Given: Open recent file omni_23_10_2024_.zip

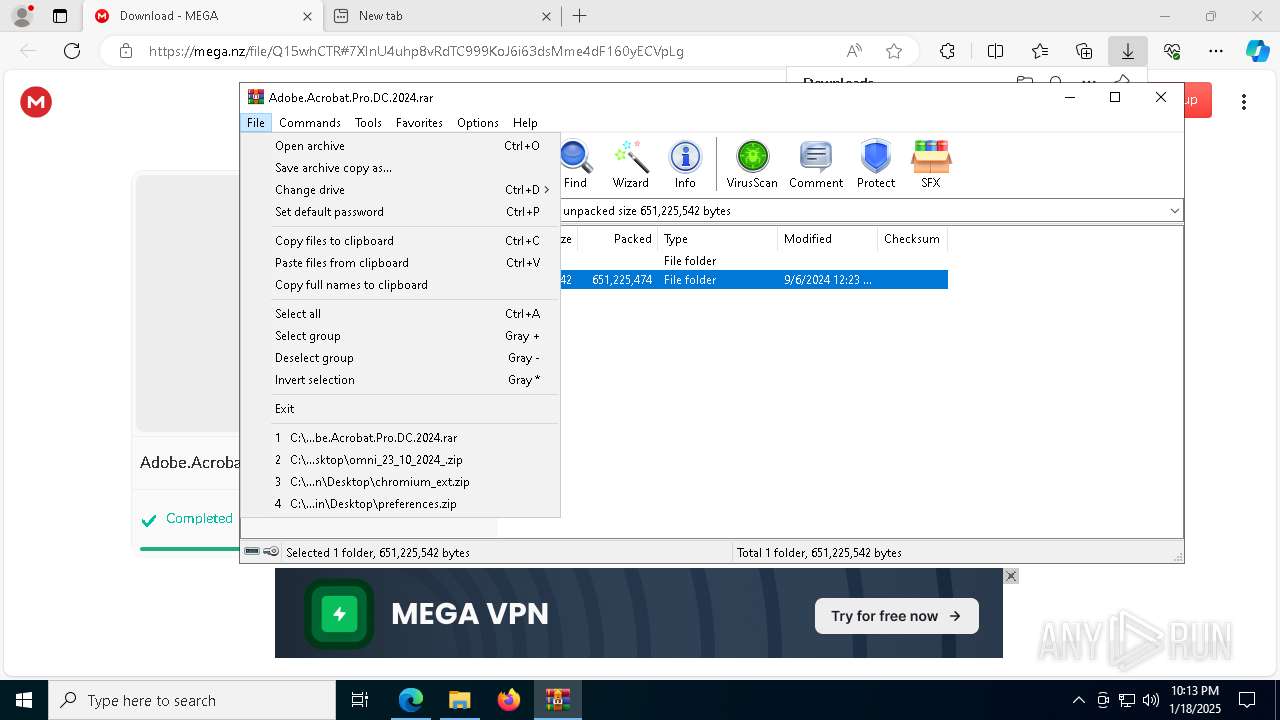Looking at the screenshot, I should [400, 460].
